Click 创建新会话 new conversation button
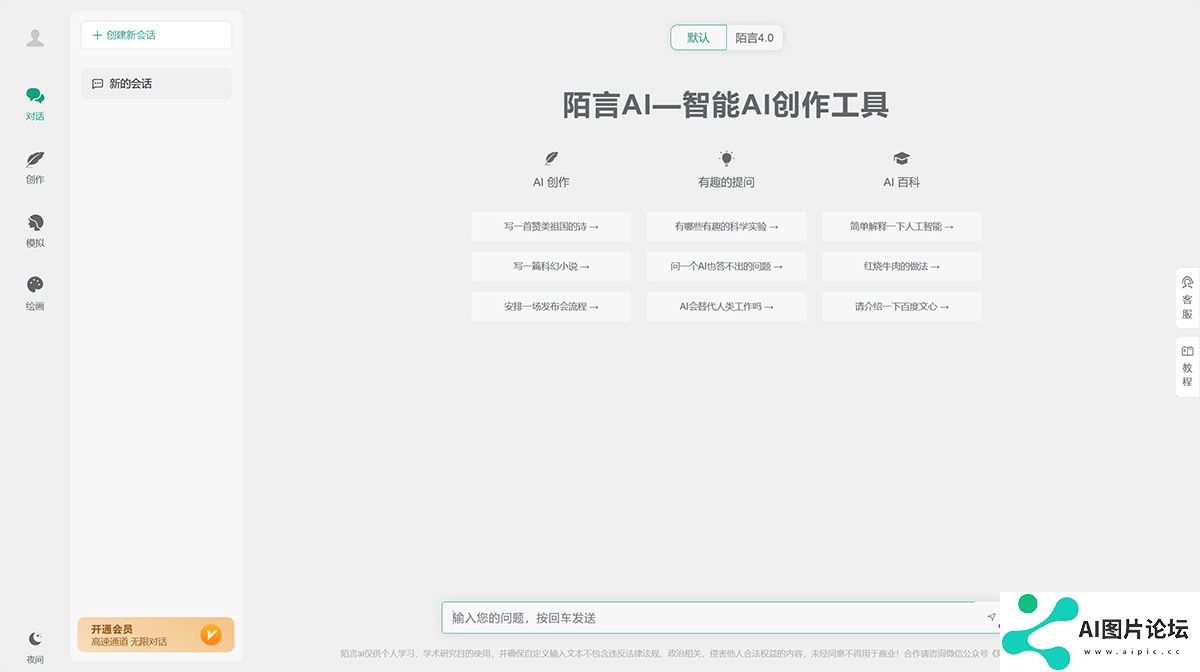Screen dimensions: 1200x672 point(156,35)
